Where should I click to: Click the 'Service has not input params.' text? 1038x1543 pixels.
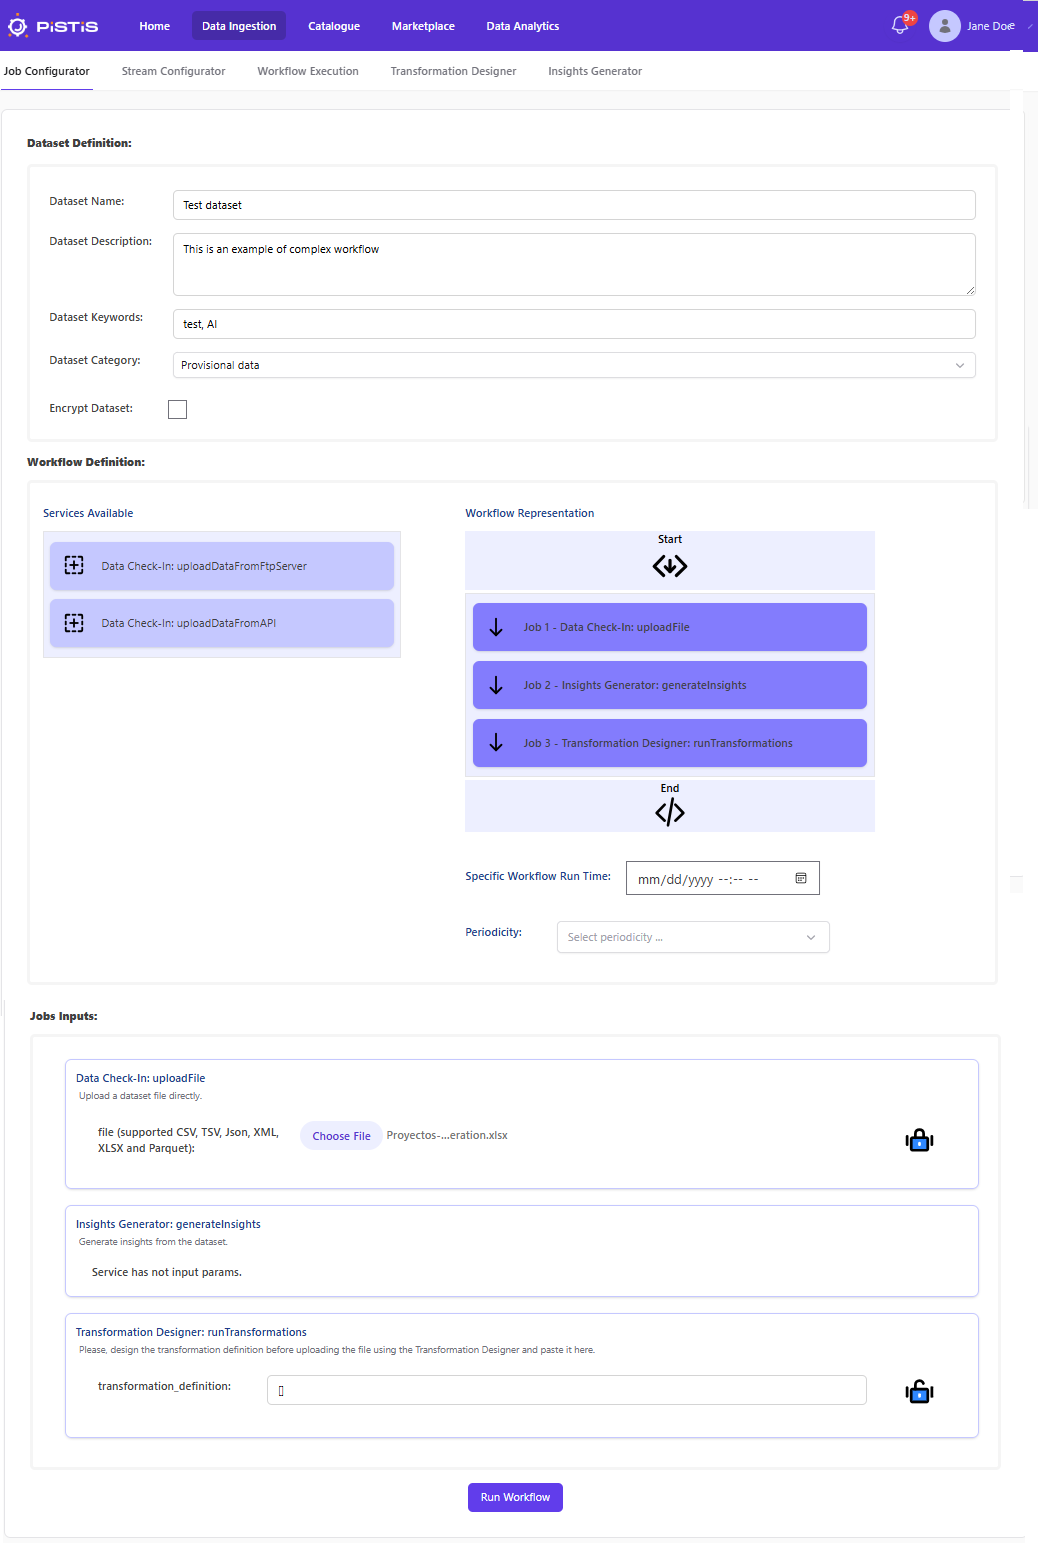tap(167, 1272)
